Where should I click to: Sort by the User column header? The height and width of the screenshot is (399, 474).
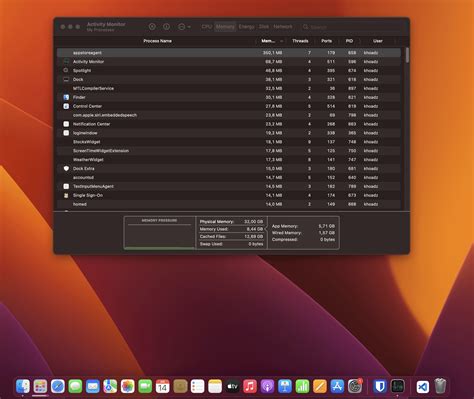point(378,41)
